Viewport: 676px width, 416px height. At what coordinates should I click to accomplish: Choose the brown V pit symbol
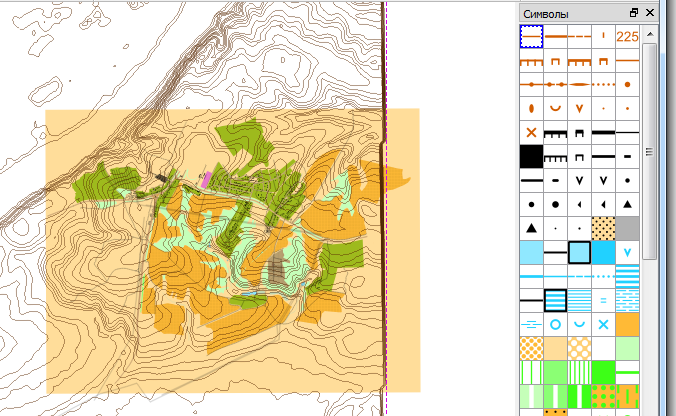[579, 108]
